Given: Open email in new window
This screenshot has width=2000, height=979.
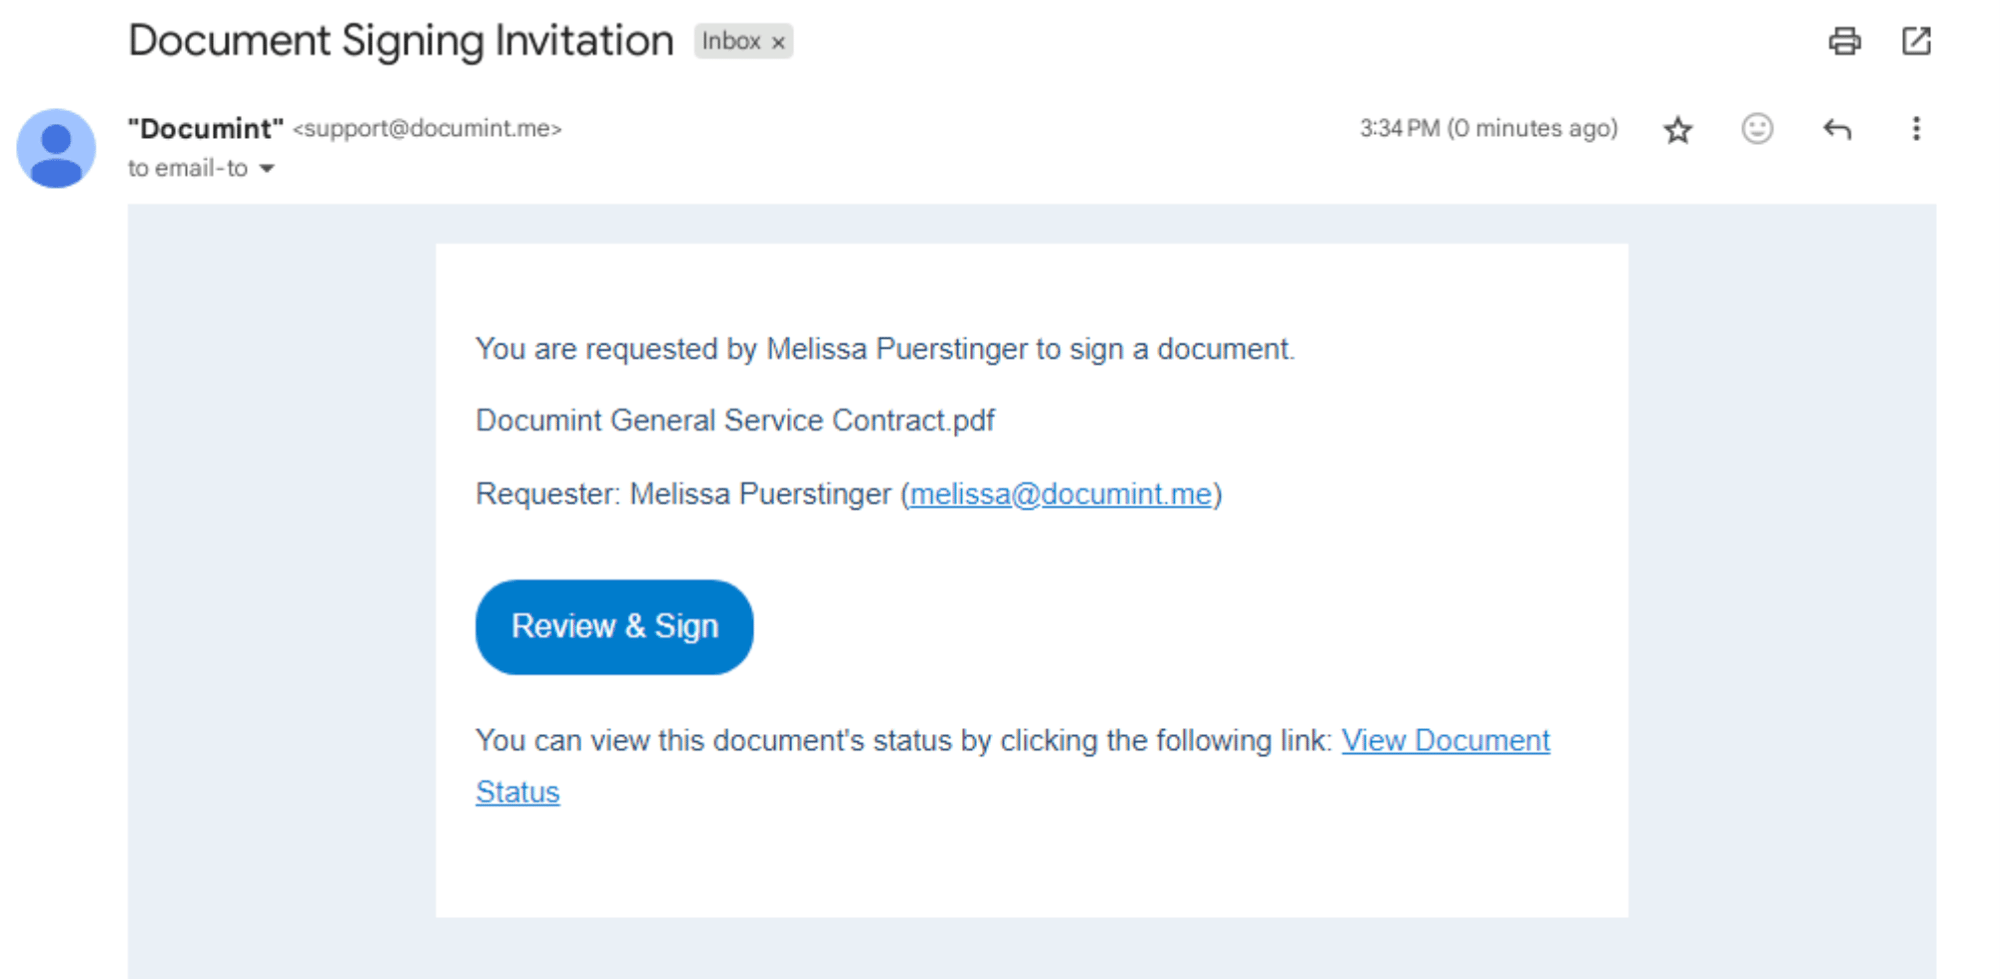Looking at the screenshot, I should coord(1916,42).
